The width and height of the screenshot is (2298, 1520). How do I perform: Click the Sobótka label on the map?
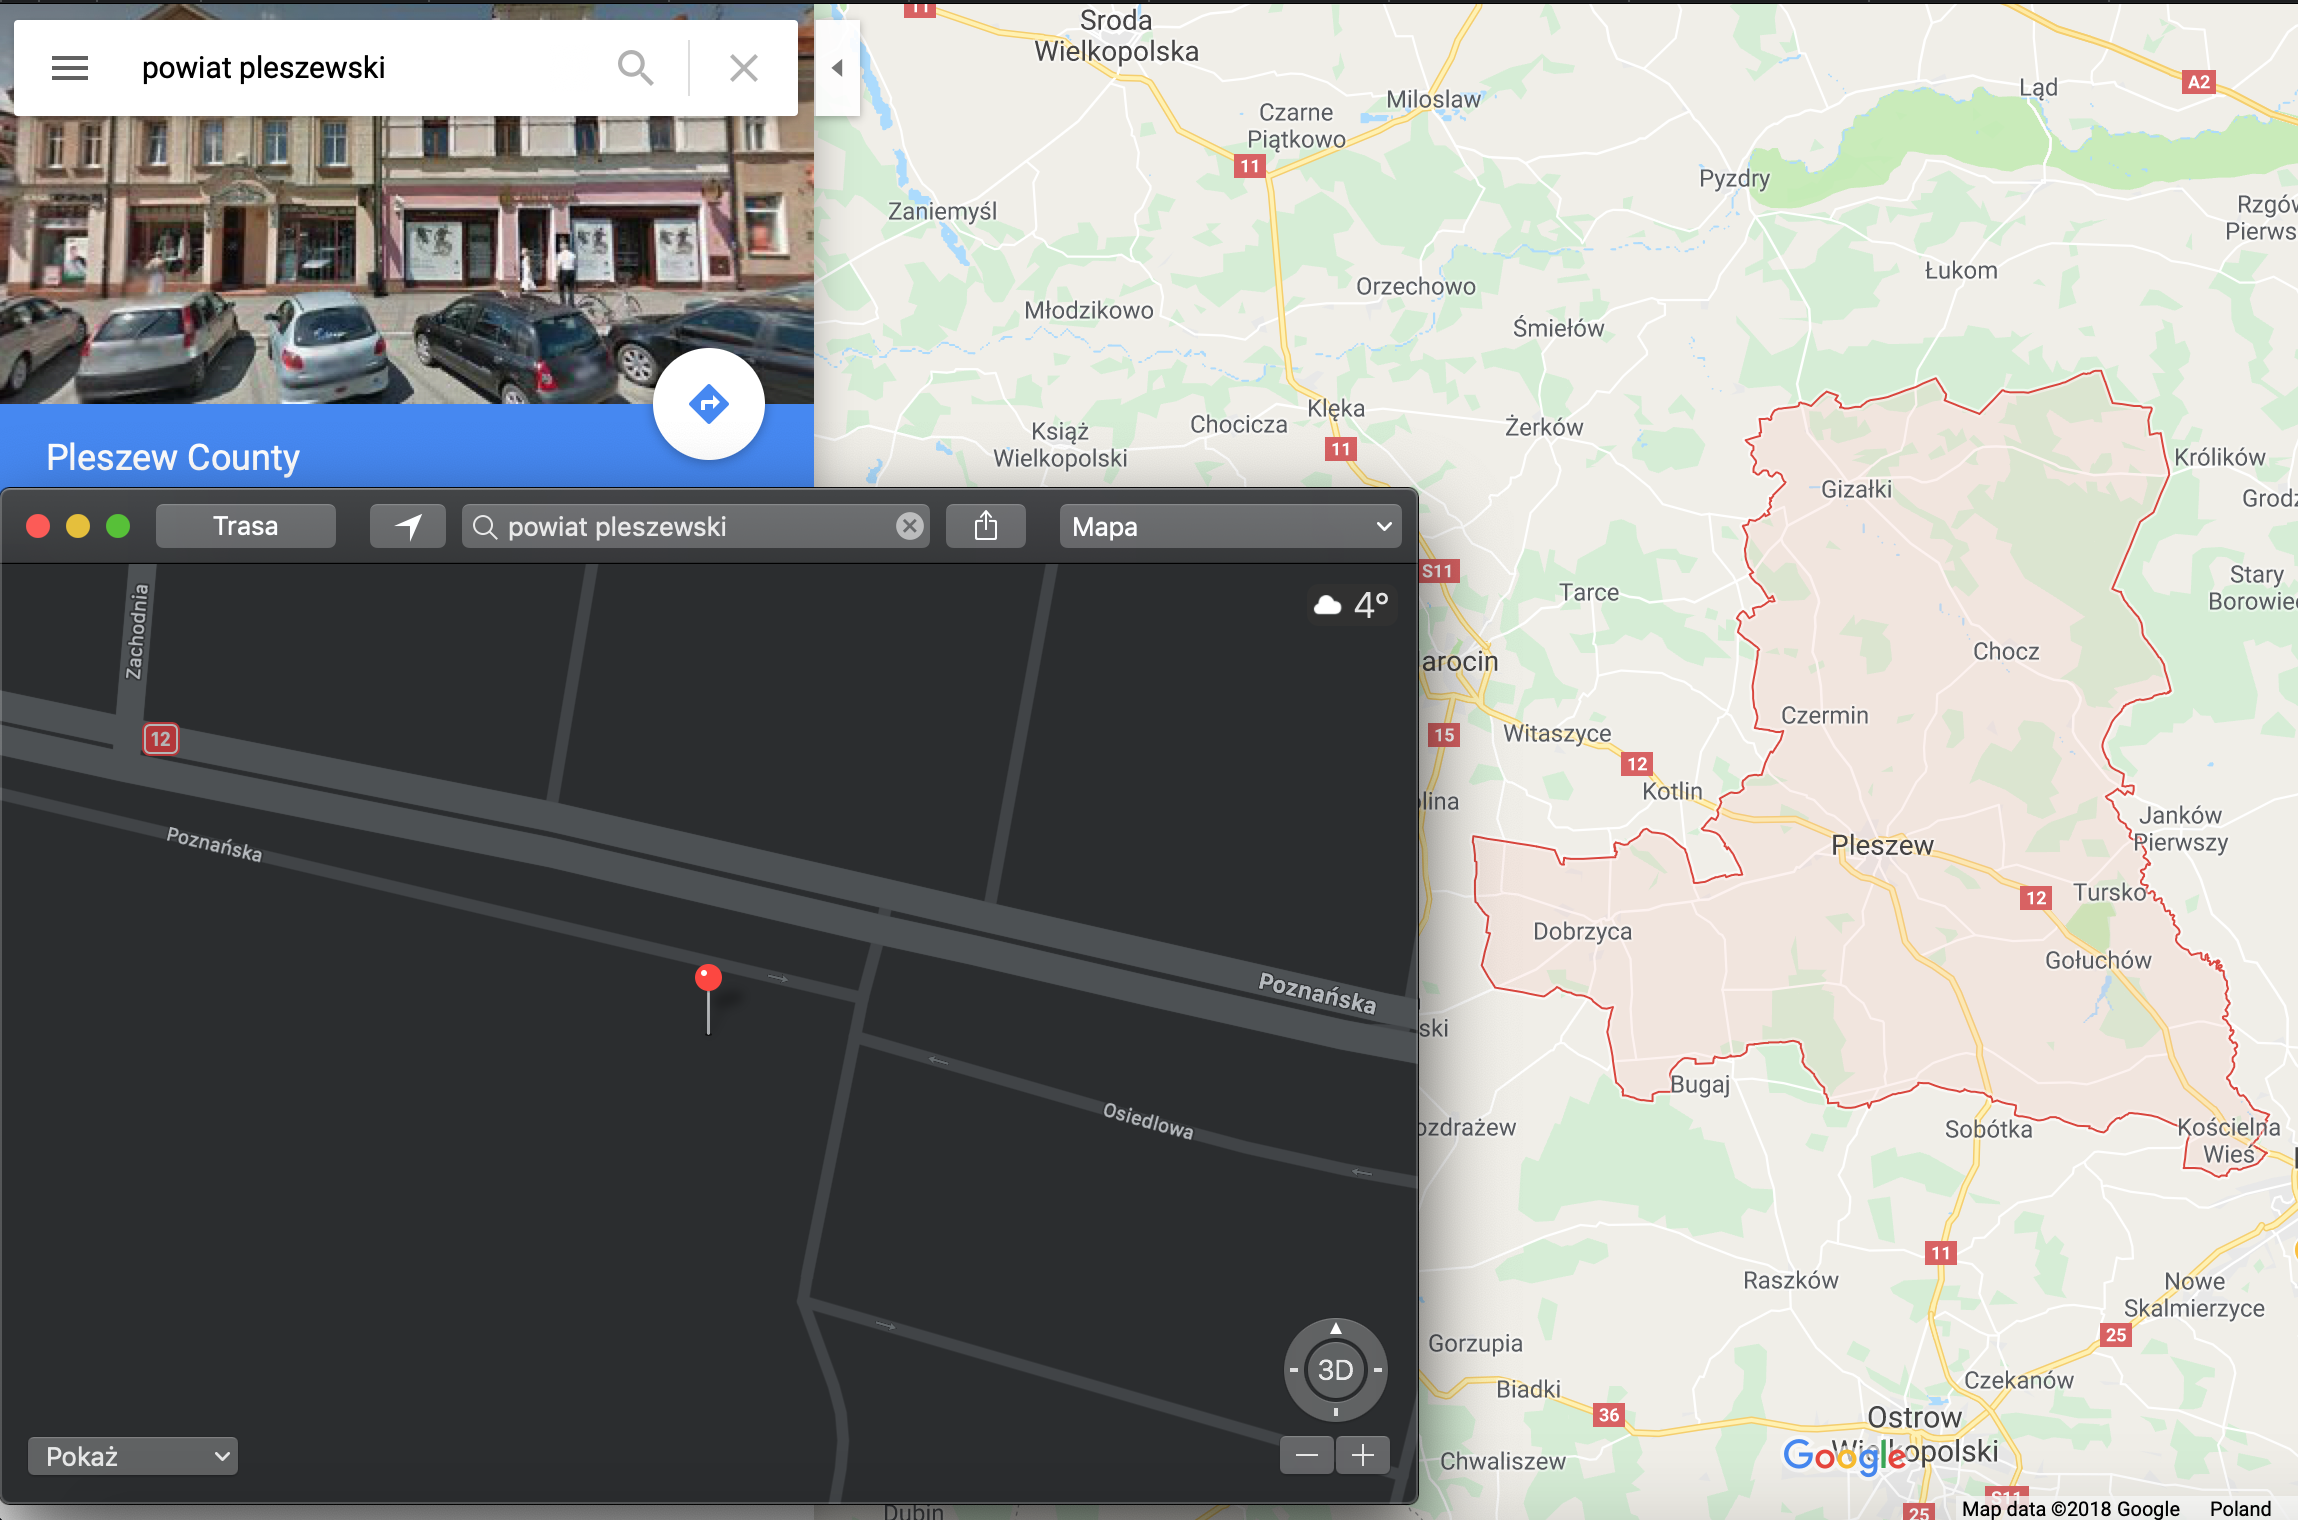point(1988,1129)
